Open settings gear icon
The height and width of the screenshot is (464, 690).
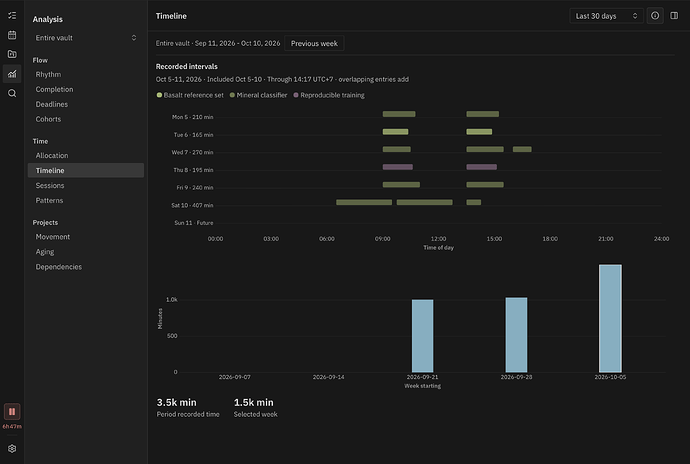12,448
